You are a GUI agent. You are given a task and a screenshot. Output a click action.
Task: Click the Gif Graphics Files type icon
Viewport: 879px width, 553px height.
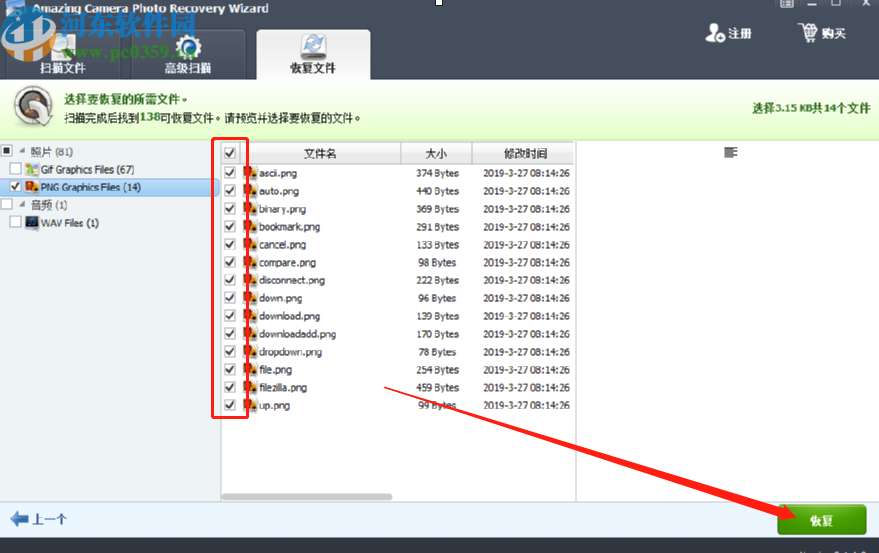click(32, 169)
